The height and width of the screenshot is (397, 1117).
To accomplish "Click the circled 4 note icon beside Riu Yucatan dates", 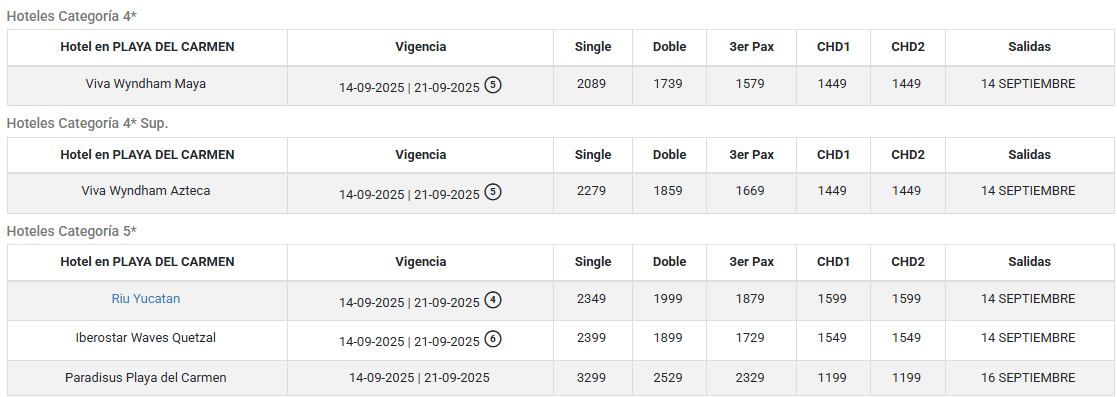I will pyautogui.click(x=493, y=300).
